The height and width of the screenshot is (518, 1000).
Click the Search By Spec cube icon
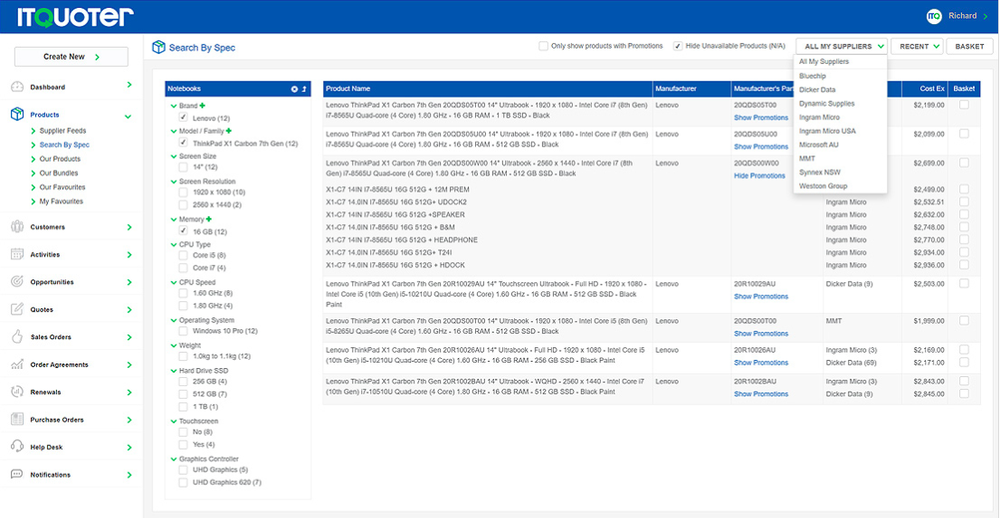click(x=158, y=47)
